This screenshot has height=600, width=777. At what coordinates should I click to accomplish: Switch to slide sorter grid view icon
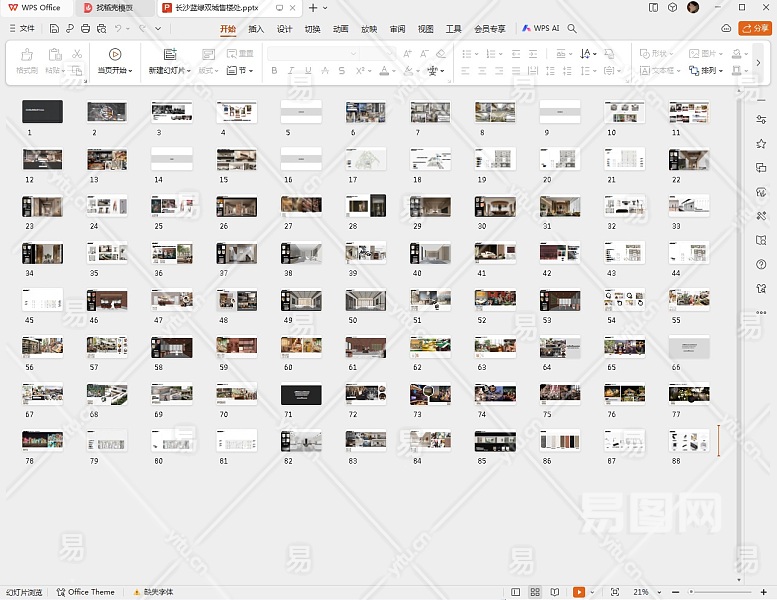[x=535, y=592]
